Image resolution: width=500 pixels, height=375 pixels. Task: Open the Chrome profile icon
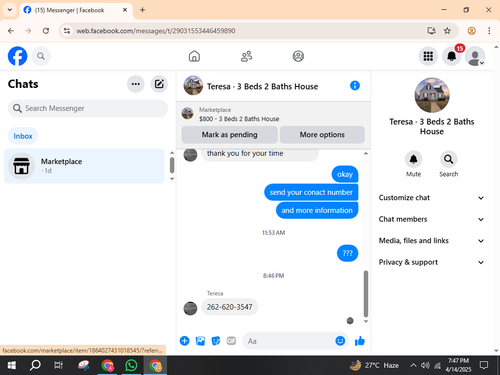[x=471, y=31]
